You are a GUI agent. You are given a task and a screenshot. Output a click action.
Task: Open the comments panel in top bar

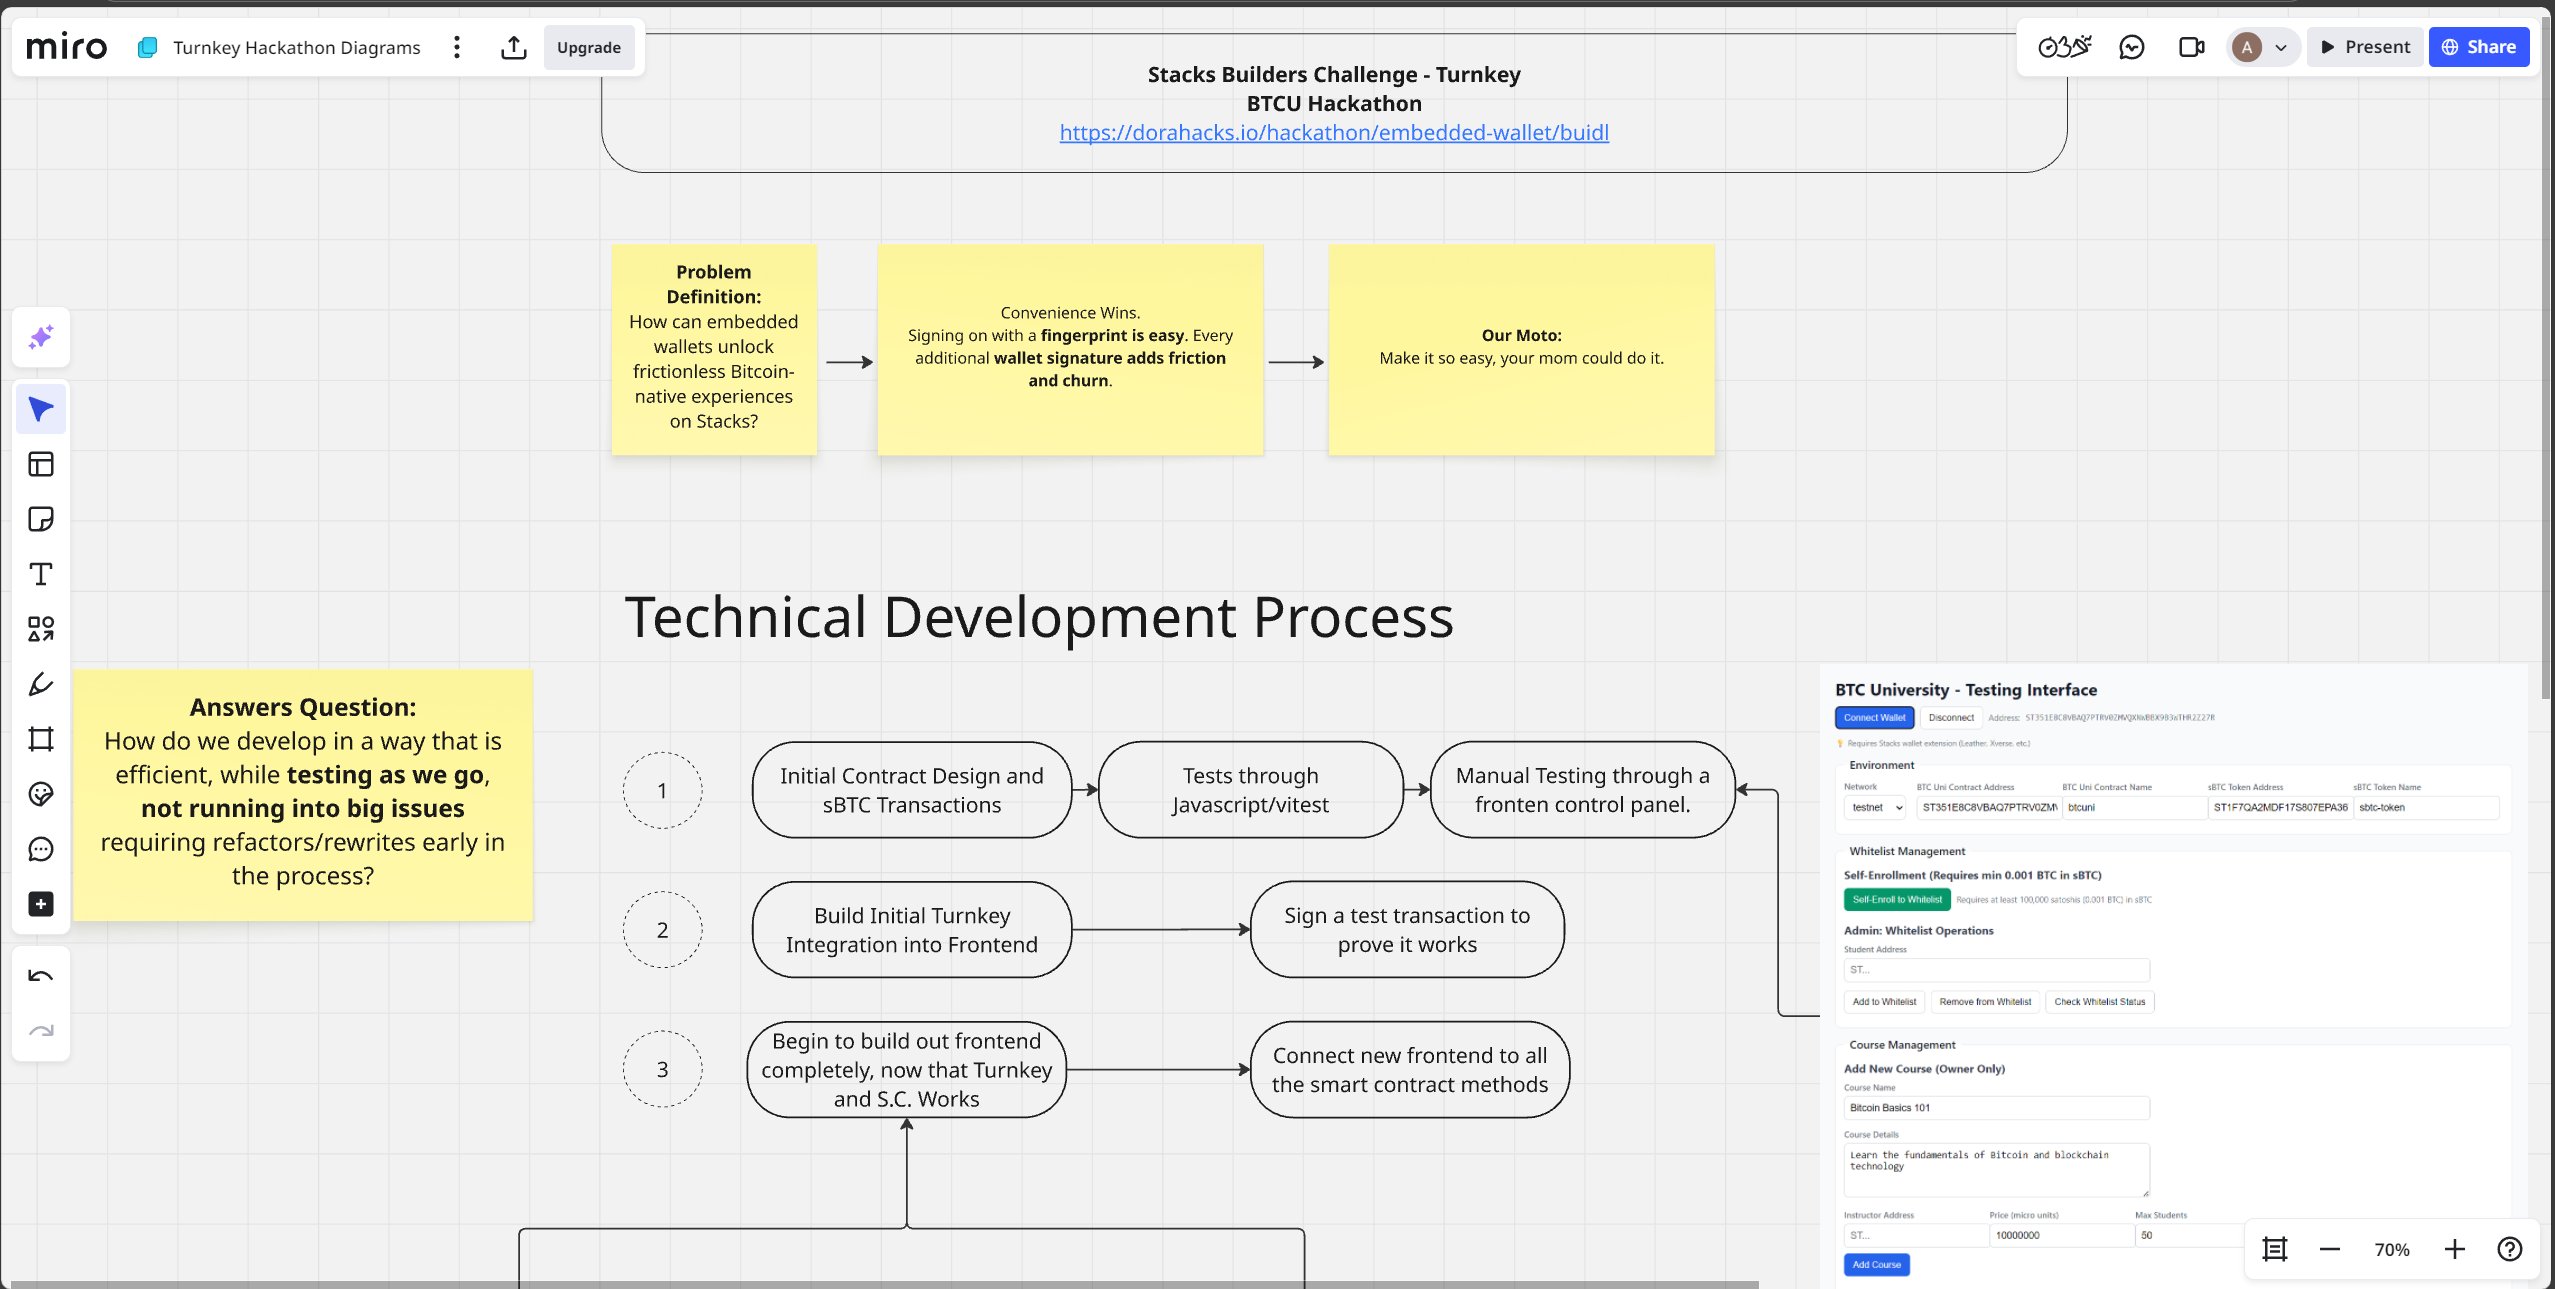(2132, 47)
